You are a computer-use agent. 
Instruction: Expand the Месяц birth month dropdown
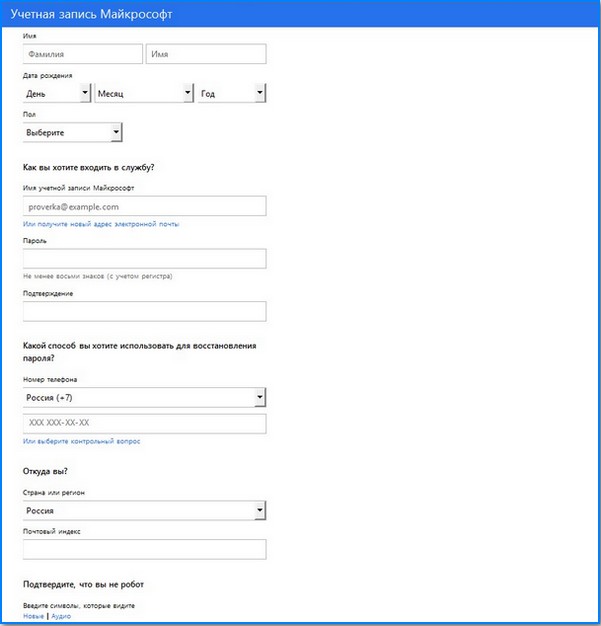[144, 93]
